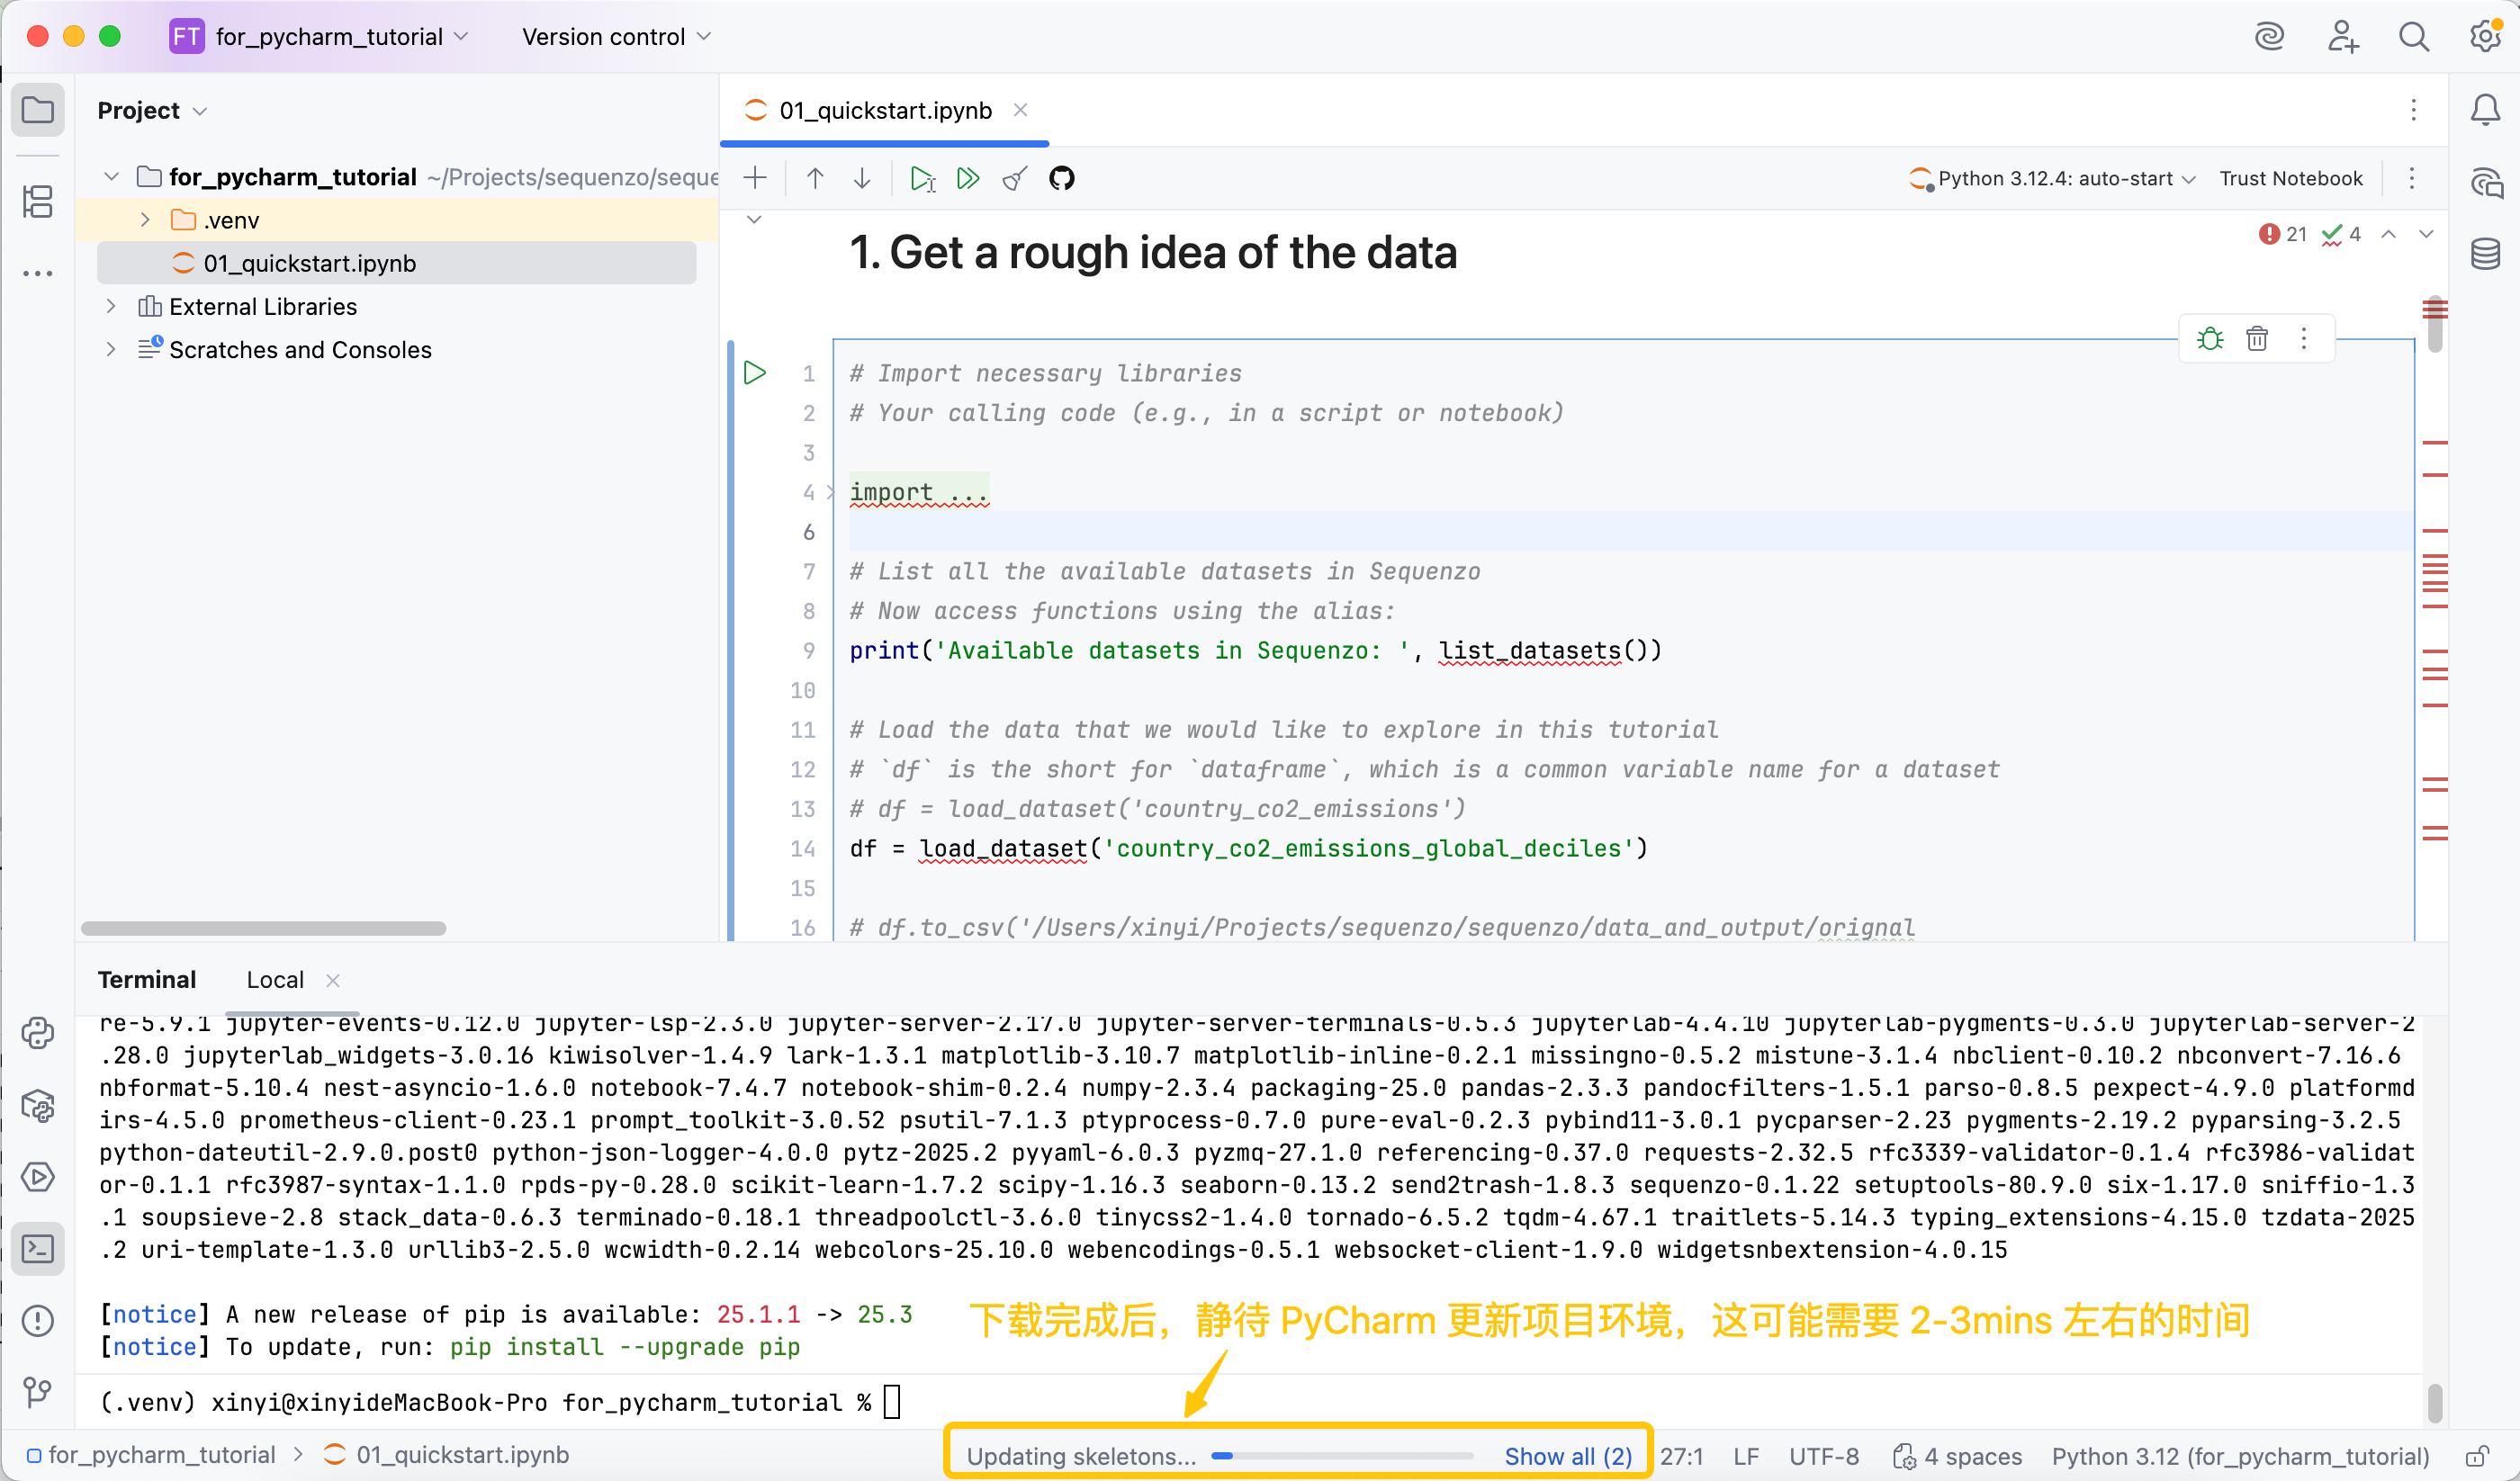Click the Run All cells icon

[967, 179]
